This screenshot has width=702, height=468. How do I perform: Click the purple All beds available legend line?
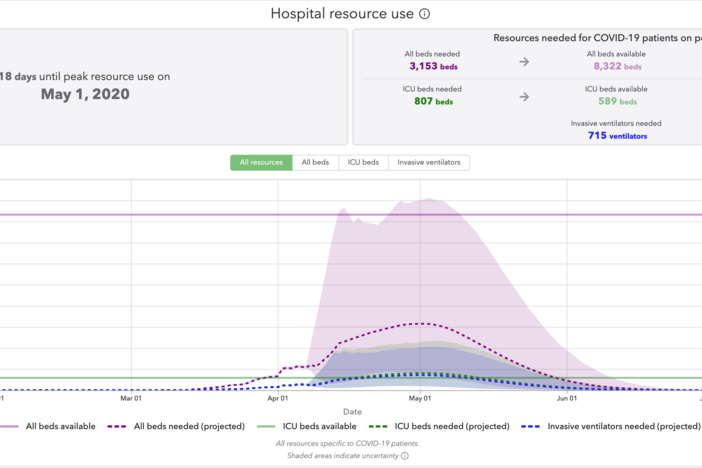[9, 427]
